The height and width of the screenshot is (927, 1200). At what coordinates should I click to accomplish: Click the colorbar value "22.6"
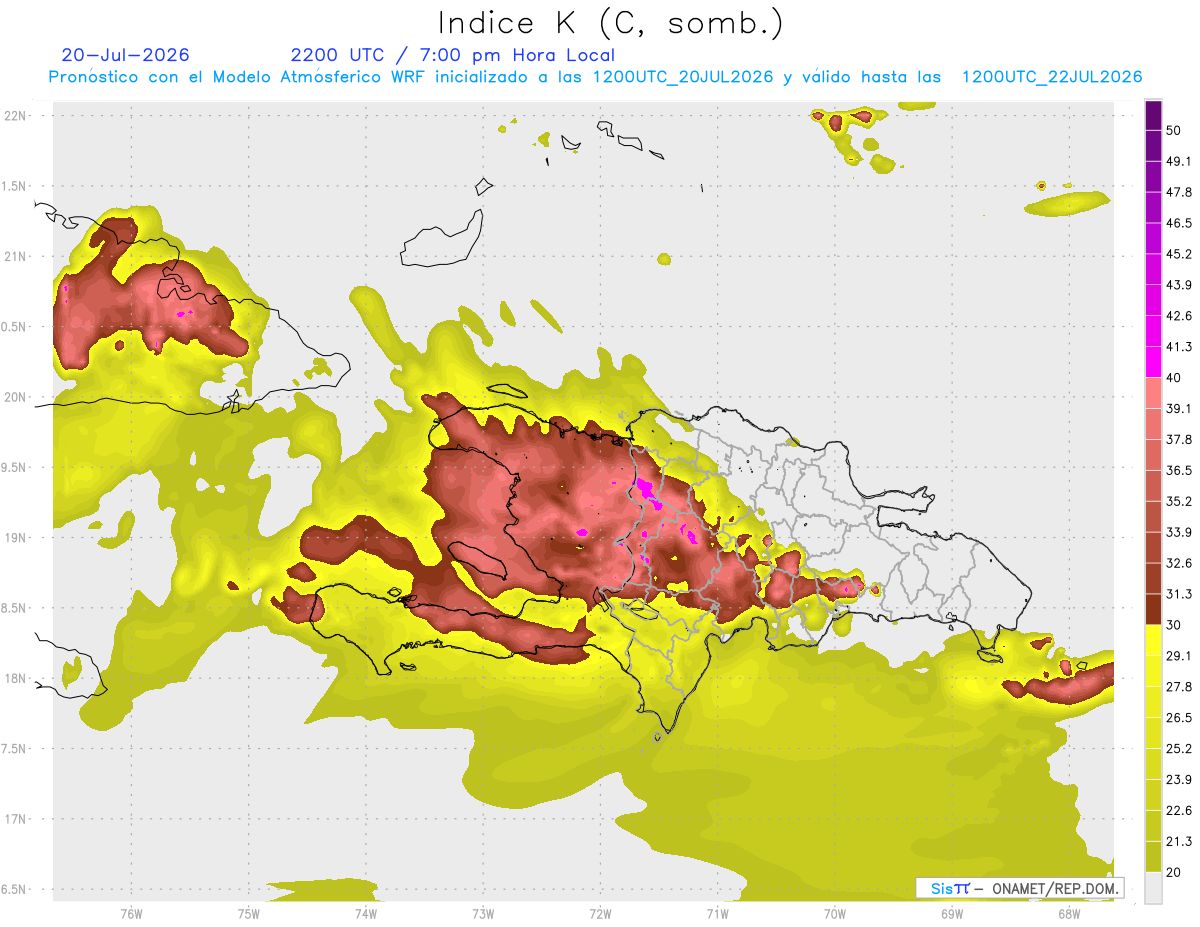[x=1179, y=811]
